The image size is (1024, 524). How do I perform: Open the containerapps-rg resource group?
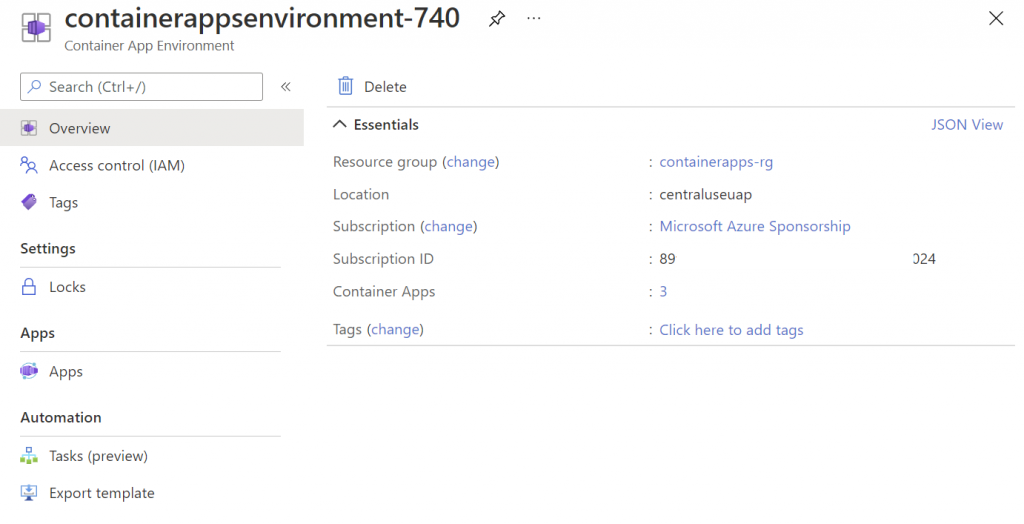click(716, 162)
